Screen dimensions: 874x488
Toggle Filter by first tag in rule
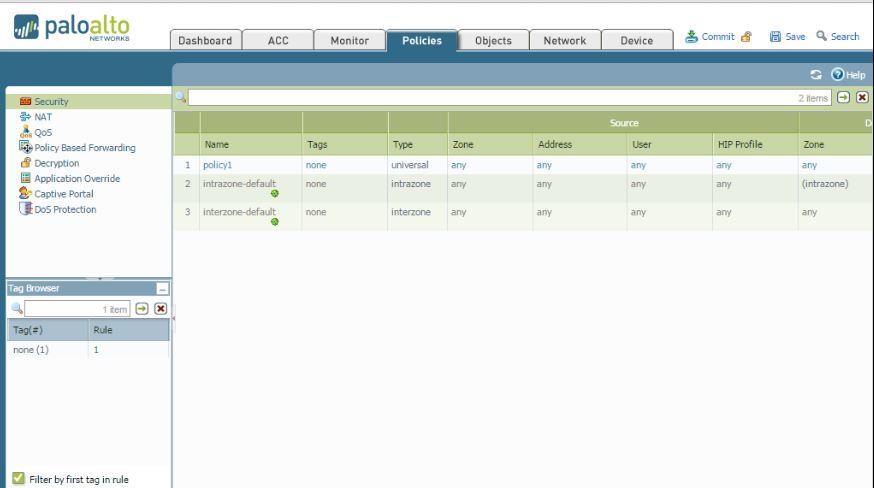point(18,479)
